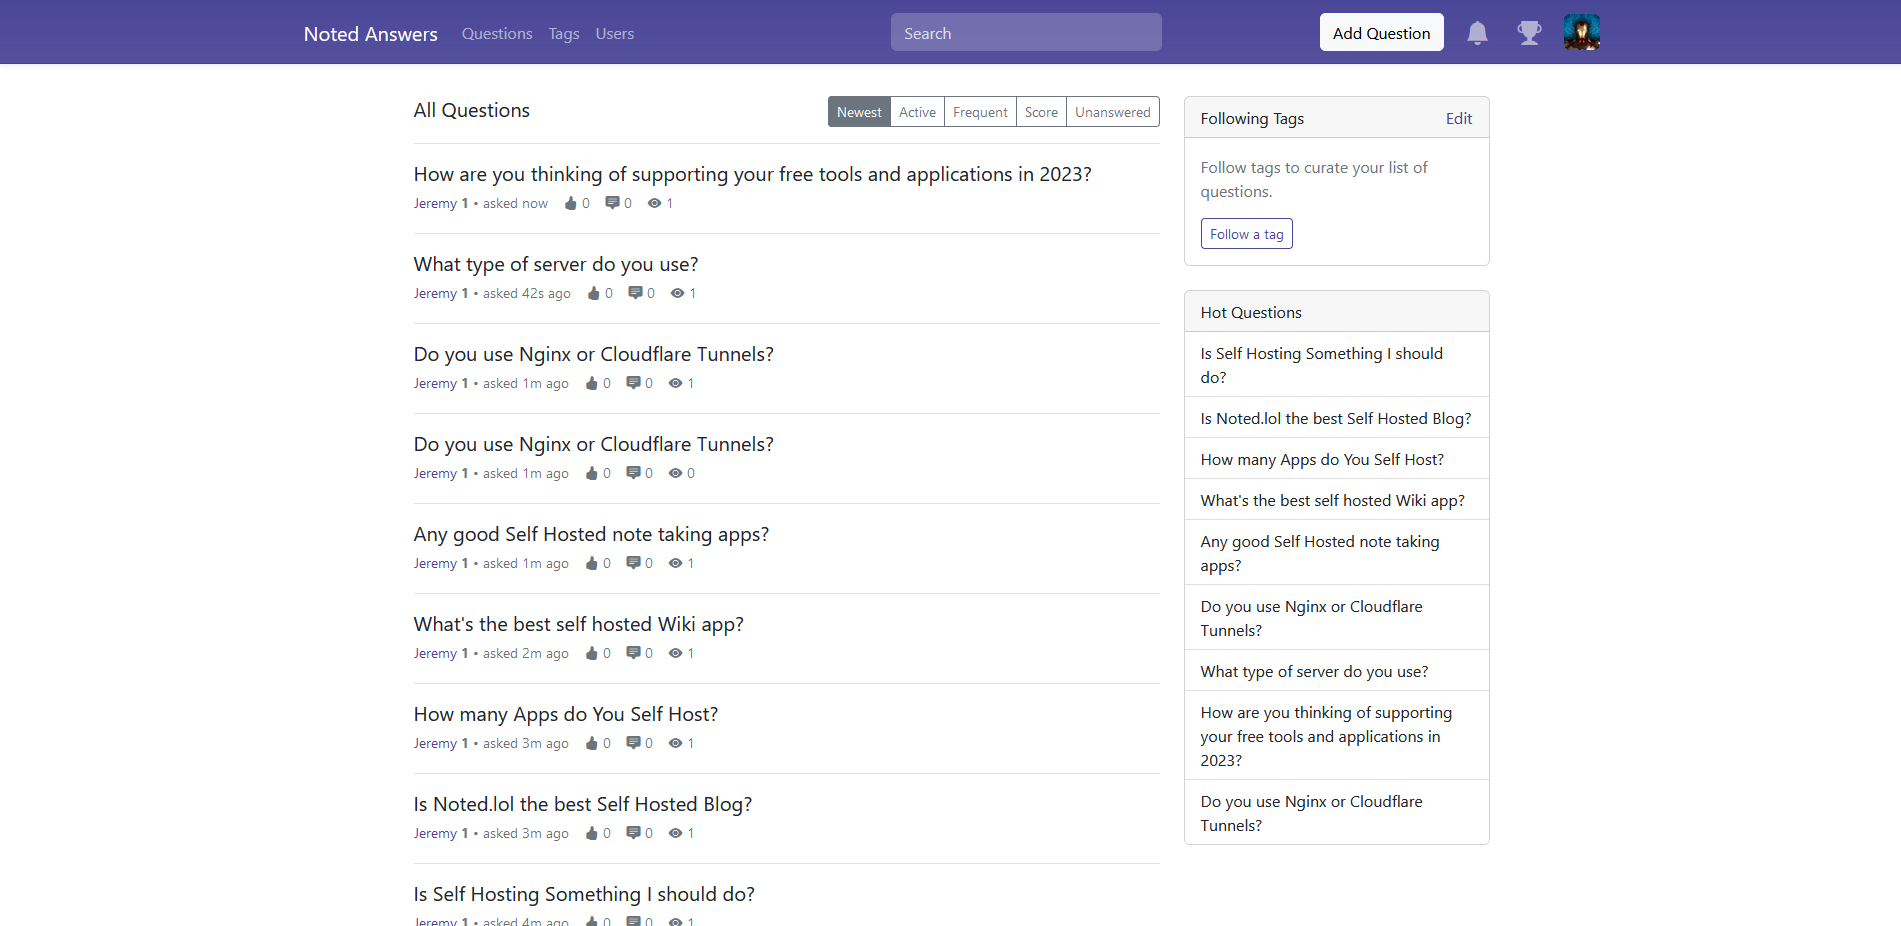Open 'What type of server do you use?' question
Image resolution: width=1901 pixels, height=926 pixels.
[556, 264]
